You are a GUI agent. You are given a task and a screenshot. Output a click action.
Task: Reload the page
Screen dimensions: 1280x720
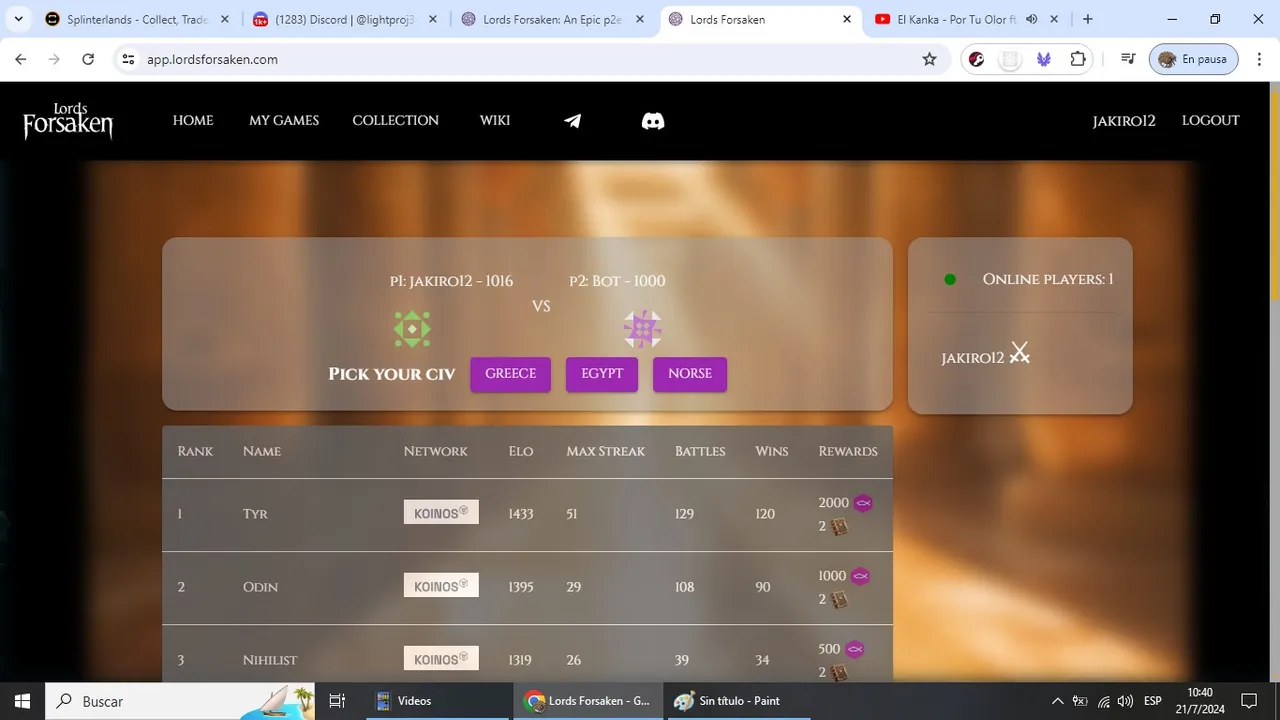(88, 59)
